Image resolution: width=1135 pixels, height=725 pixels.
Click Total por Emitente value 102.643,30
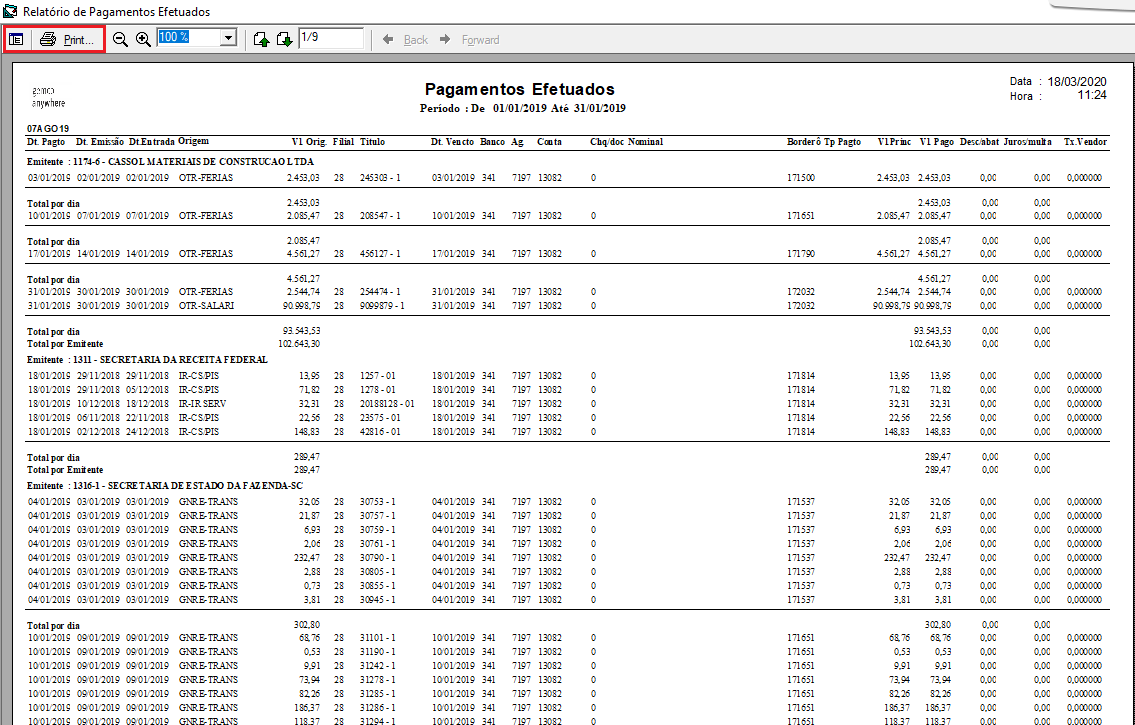298,344
